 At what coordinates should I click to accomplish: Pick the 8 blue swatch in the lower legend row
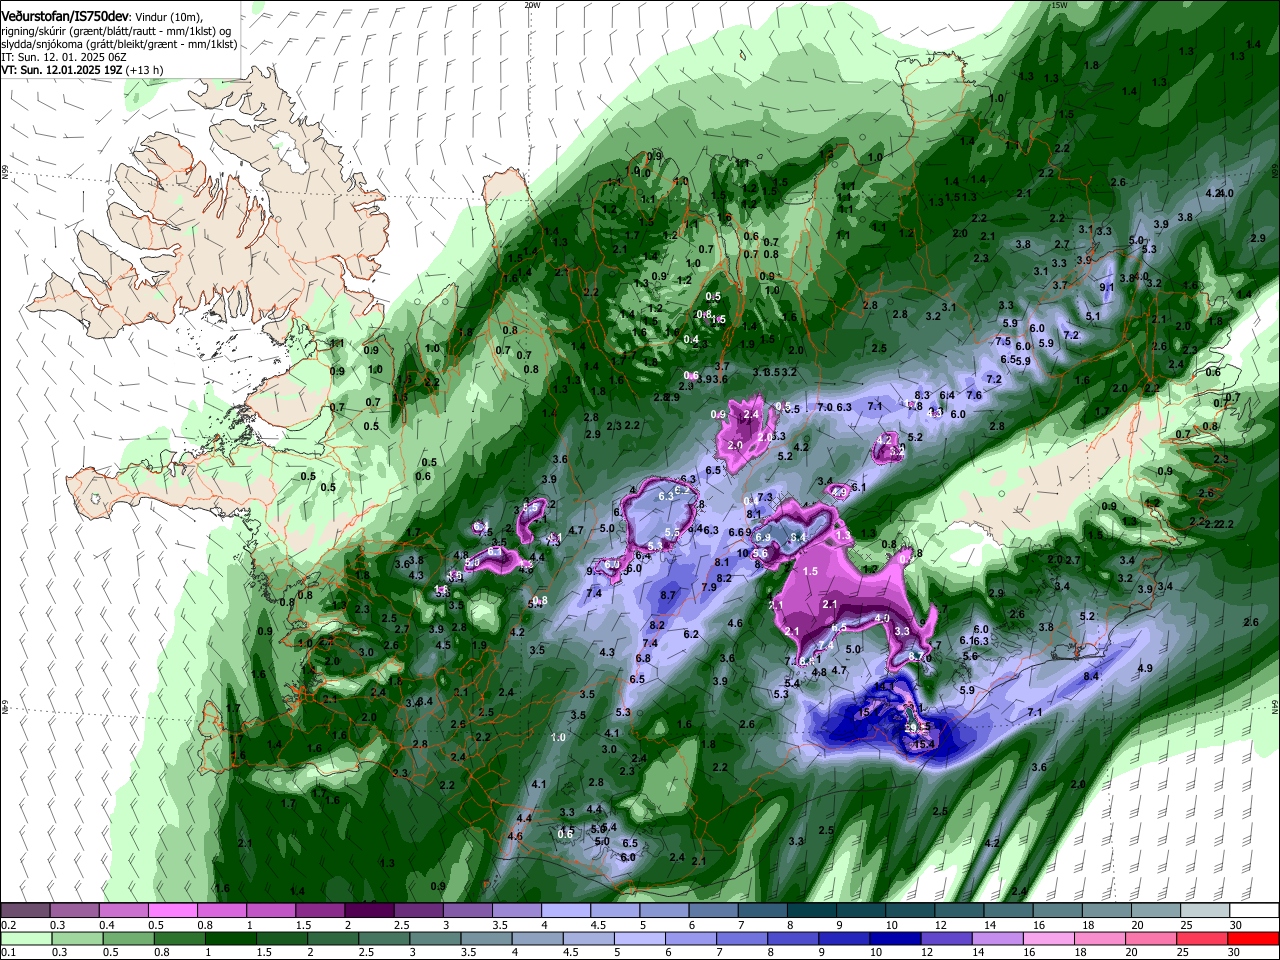tap(794, 938)
